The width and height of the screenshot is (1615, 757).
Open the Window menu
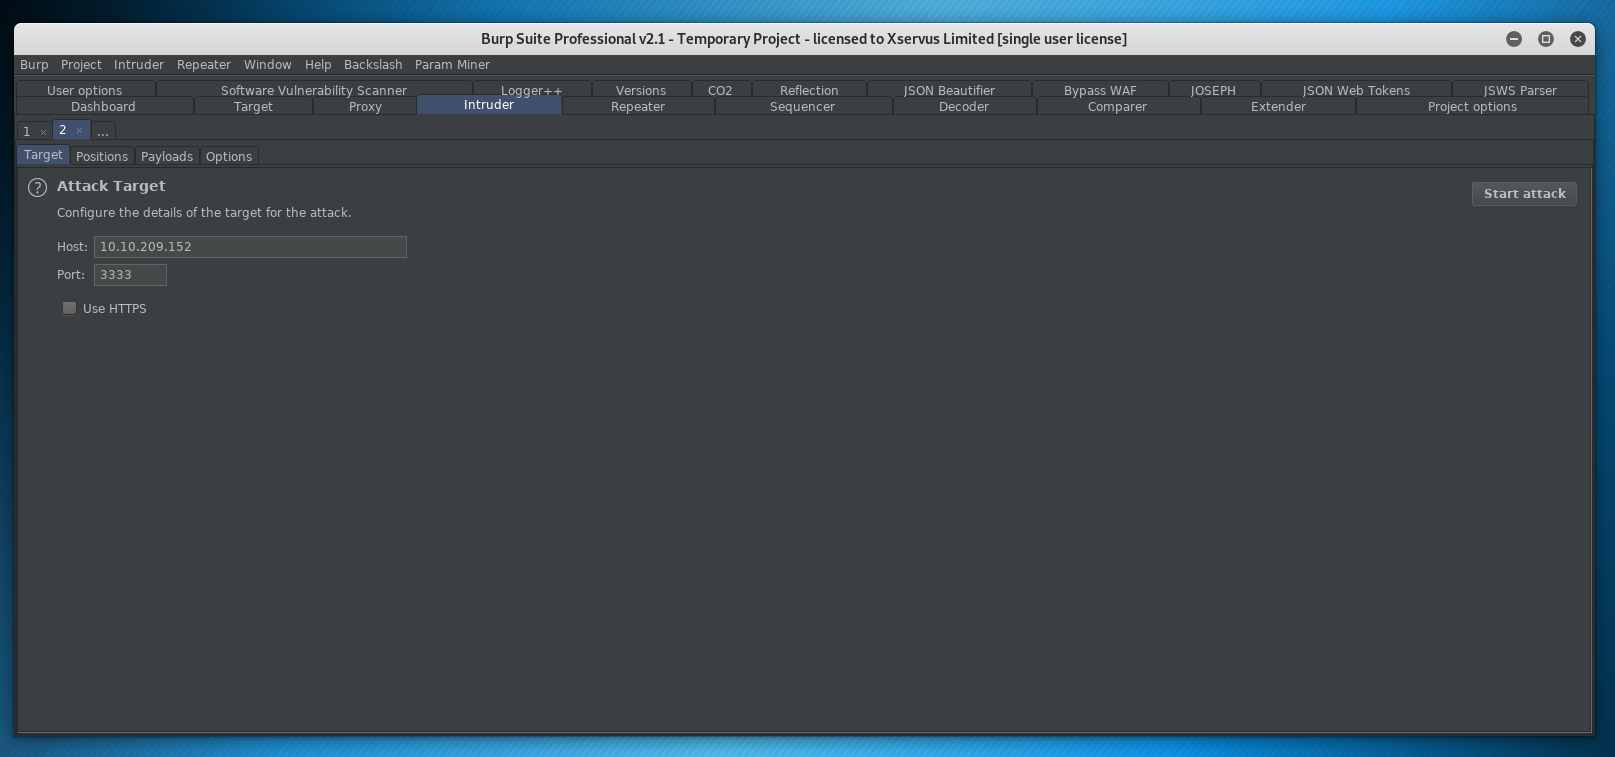pos(268,65)
